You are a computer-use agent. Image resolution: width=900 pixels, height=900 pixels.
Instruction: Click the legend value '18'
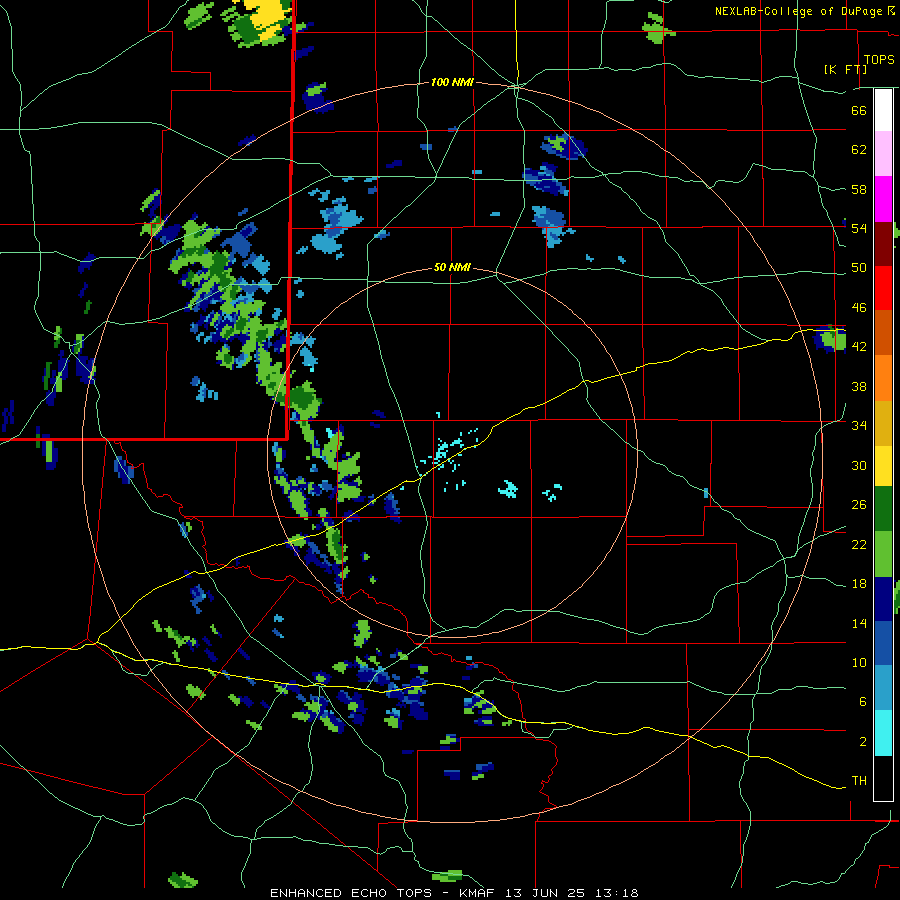(859, 584)
